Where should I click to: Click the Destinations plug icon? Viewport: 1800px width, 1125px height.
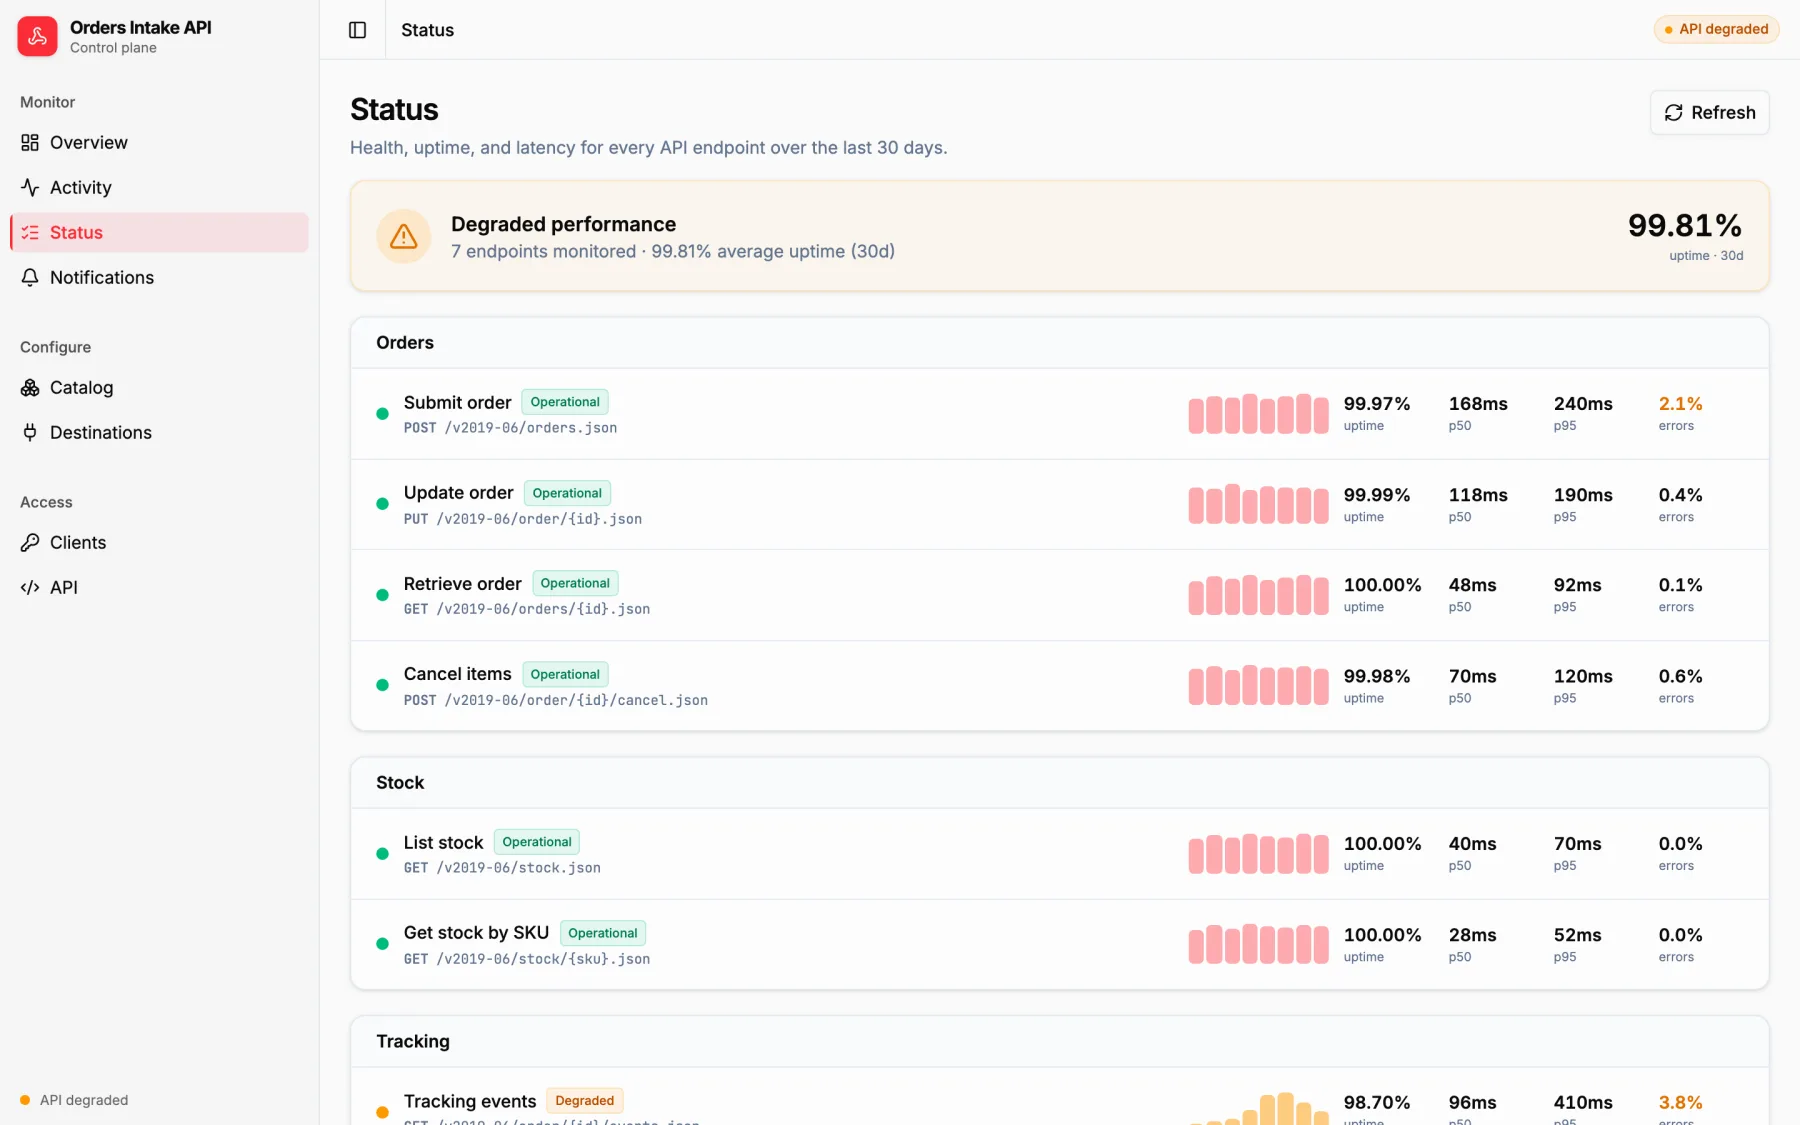coord(30,432)
